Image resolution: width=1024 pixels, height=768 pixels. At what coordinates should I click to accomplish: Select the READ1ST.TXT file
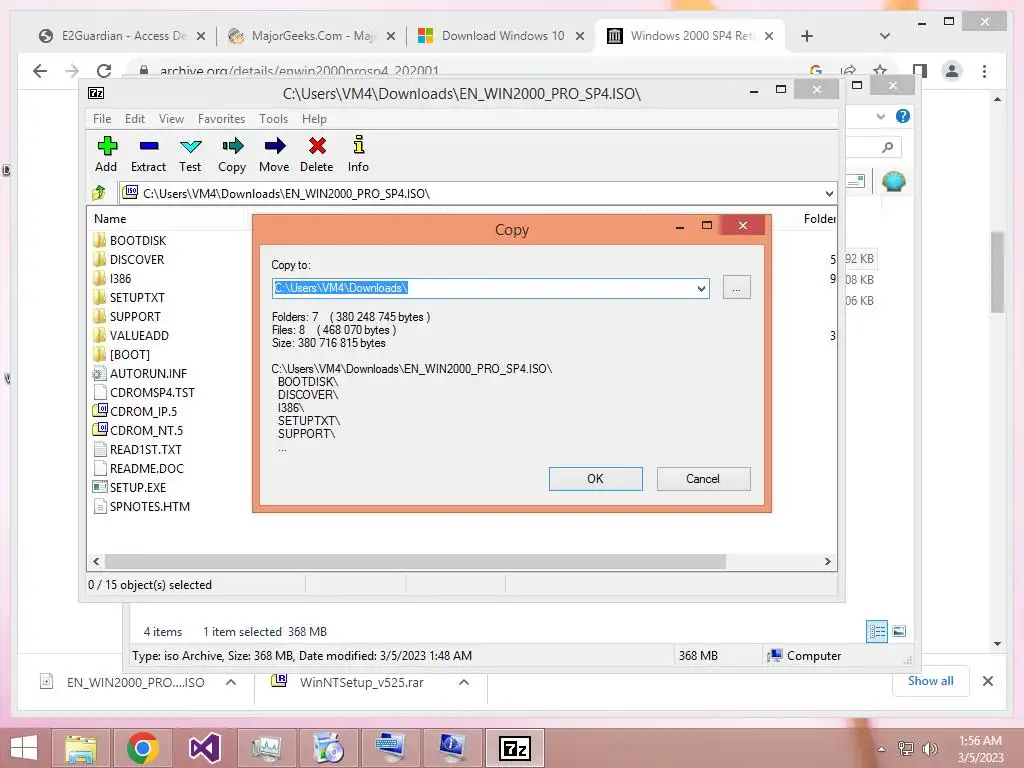point(146,449)
